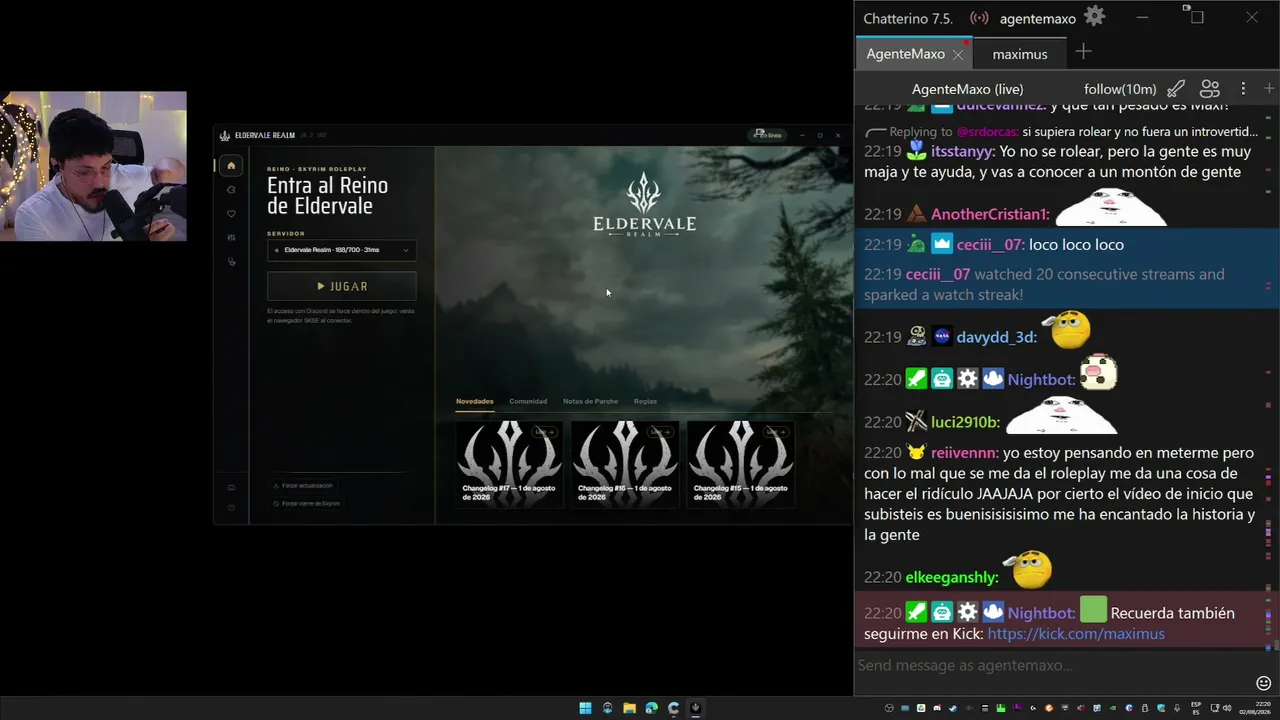1280x720 pixels.
Task: Click the ESP language indicator in the taskbar
Action: (x=1197, y=708)
